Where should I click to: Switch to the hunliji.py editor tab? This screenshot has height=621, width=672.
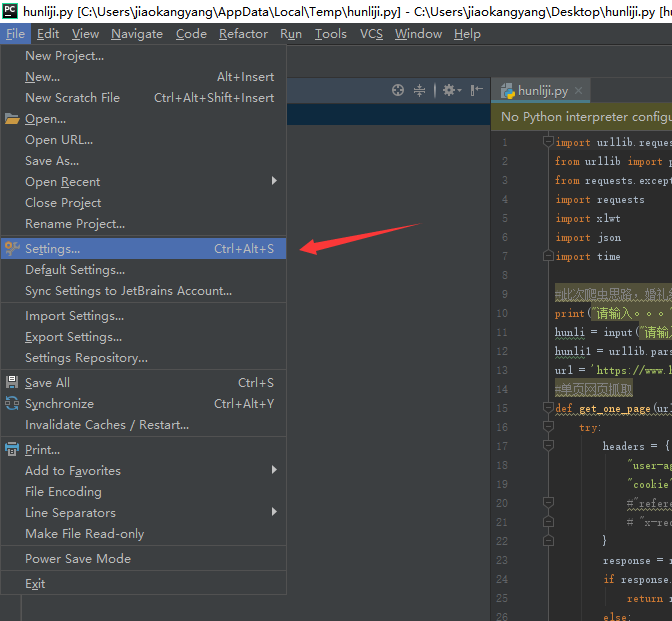[542, 91]
